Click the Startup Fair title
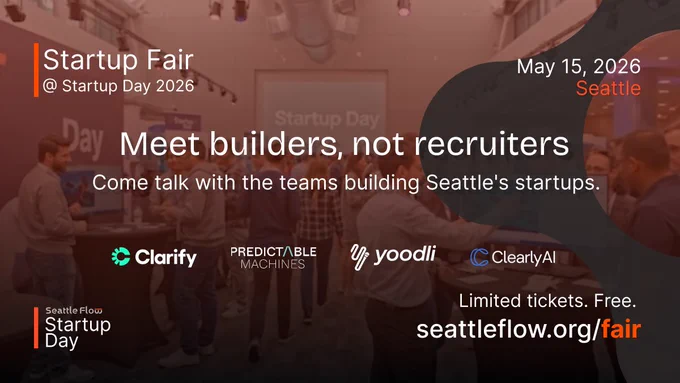 coord(118,59)
